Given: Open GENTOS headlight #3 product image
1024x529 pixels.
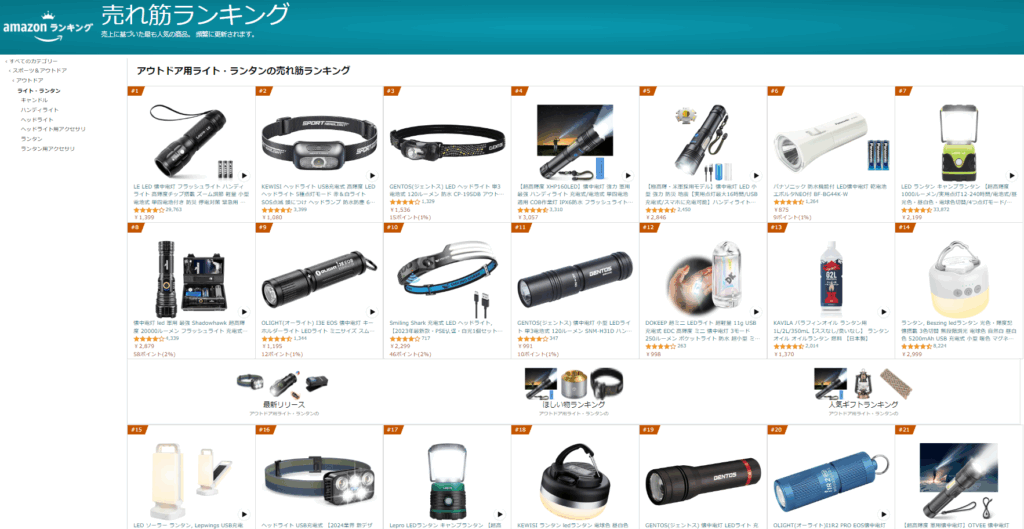Looking at the screenshot, I should pos(447,140).
